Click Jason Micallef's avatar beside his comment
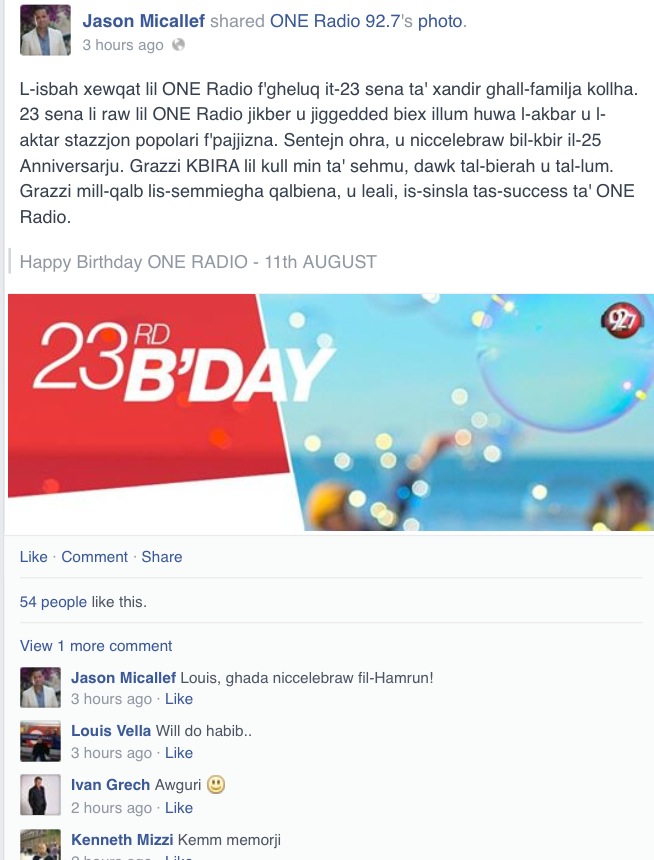The image size is (654, 860). tap(41, 688)
